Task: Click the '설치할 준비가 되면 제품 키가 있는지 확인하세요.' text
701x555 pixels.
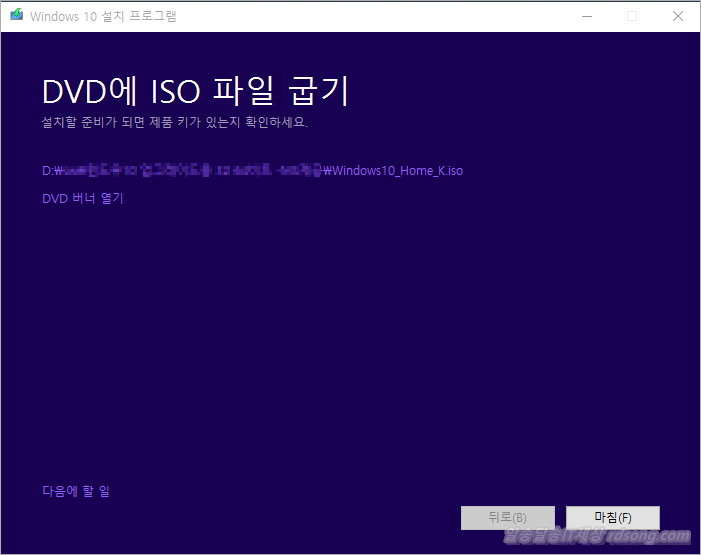Action: (x=174, y=122)
